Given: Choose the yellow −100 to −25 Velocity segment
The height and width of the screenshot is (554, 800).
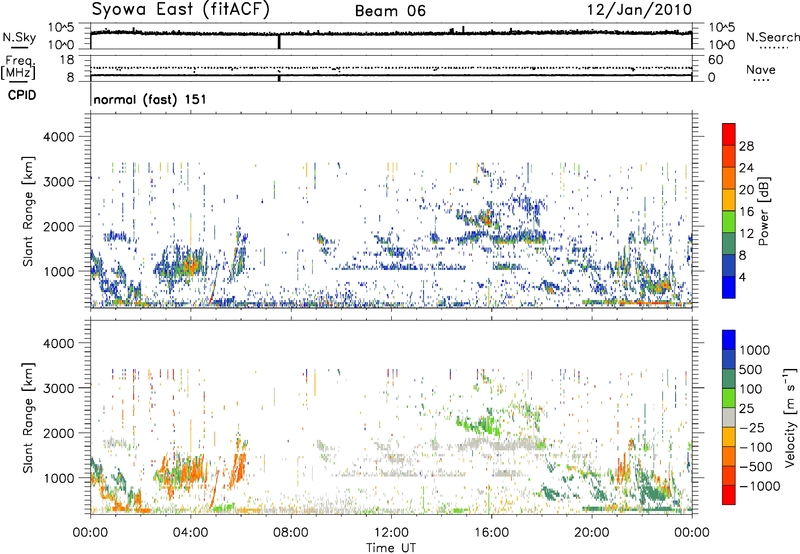Looking at the screenshot, I should tap(729, 437).
